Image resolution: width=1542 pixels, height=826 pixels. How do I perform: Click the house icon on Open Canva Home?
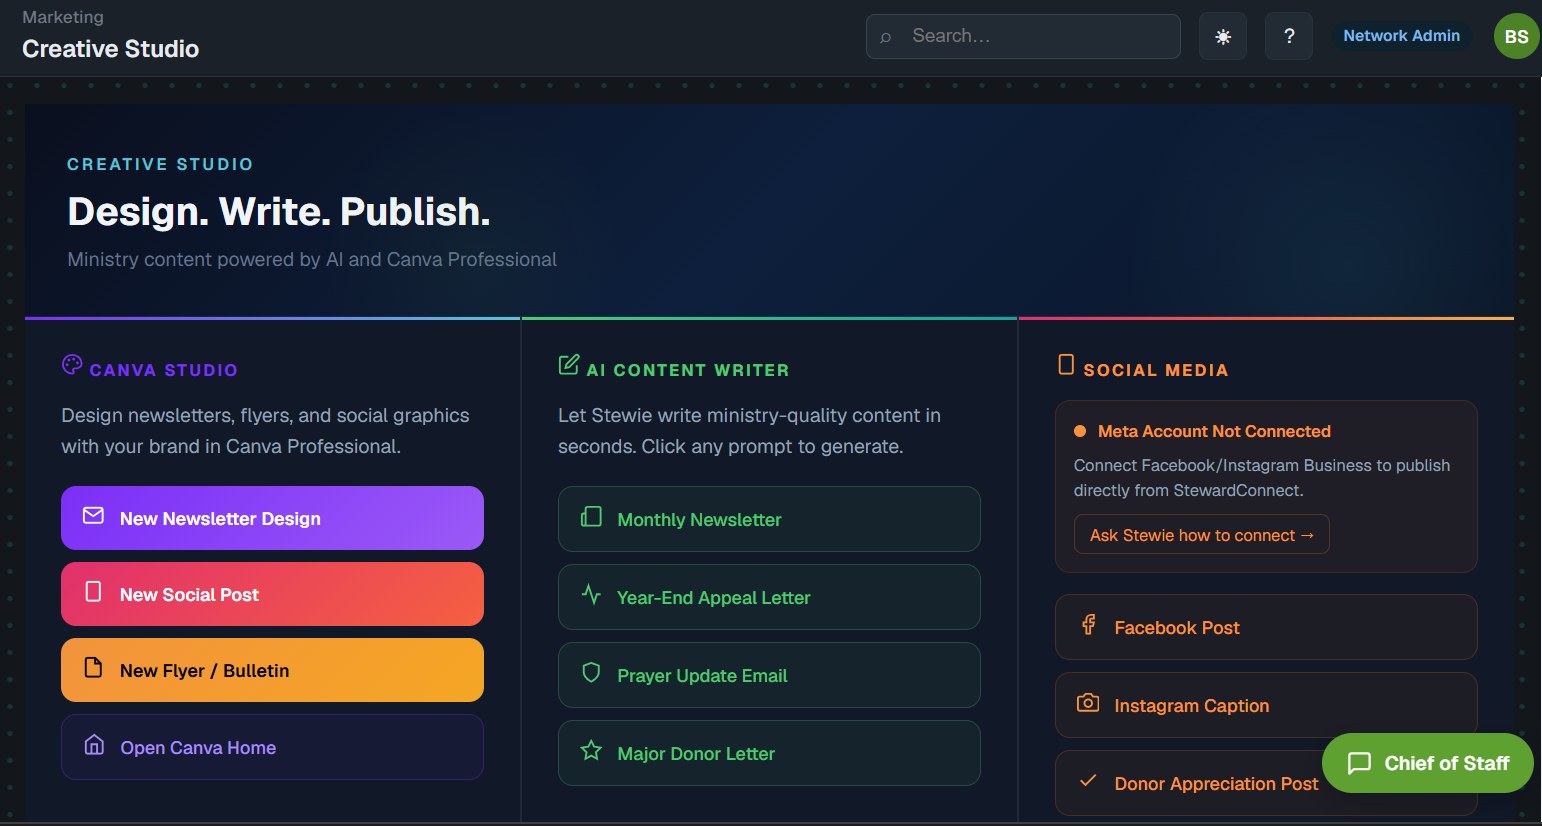click(94, 745)
